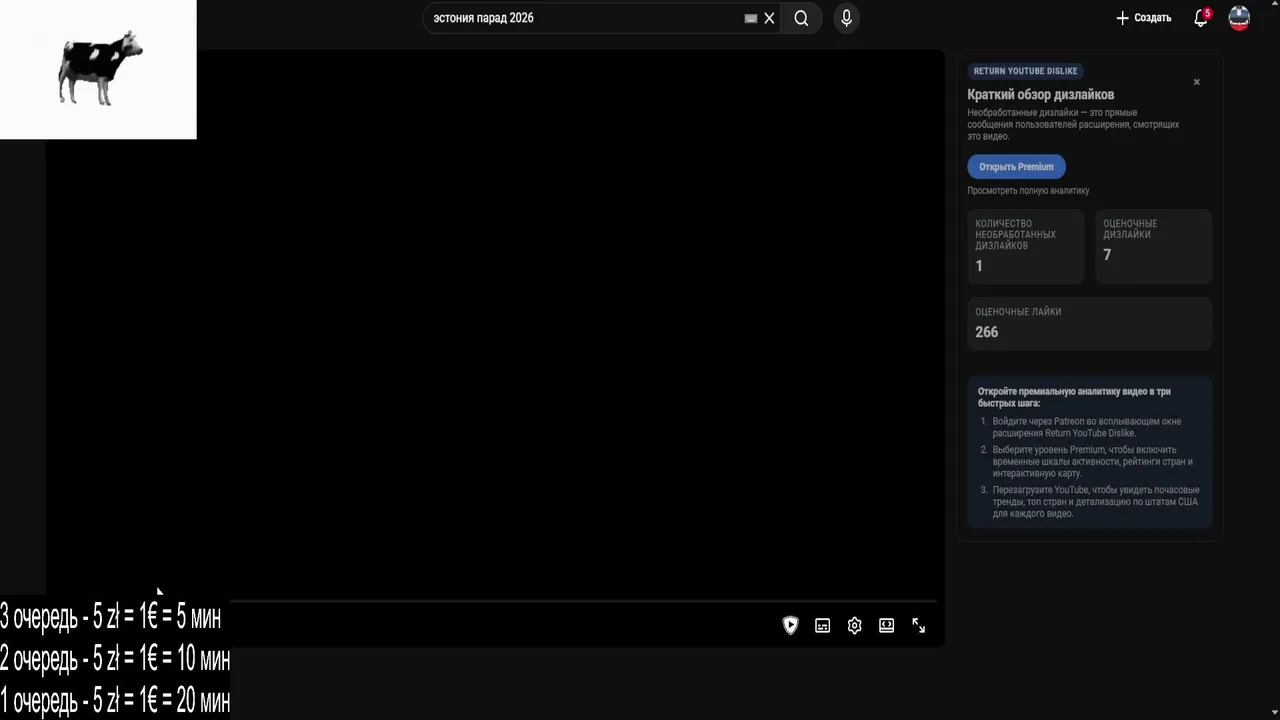Screen dimensions: 1280x720
Task: Close the Return YouTube Dislike panel
Action: pyautogui.click(x=1196, y=82)
